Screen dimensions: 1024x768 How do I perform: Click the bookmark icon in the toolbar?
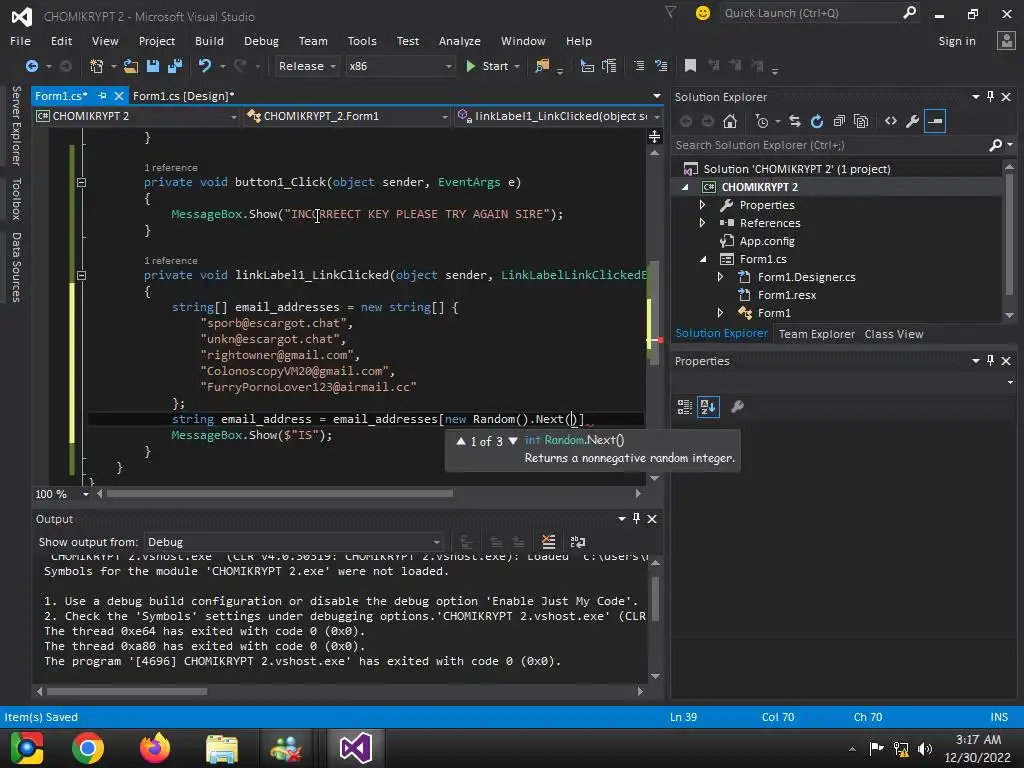point(690,65)
